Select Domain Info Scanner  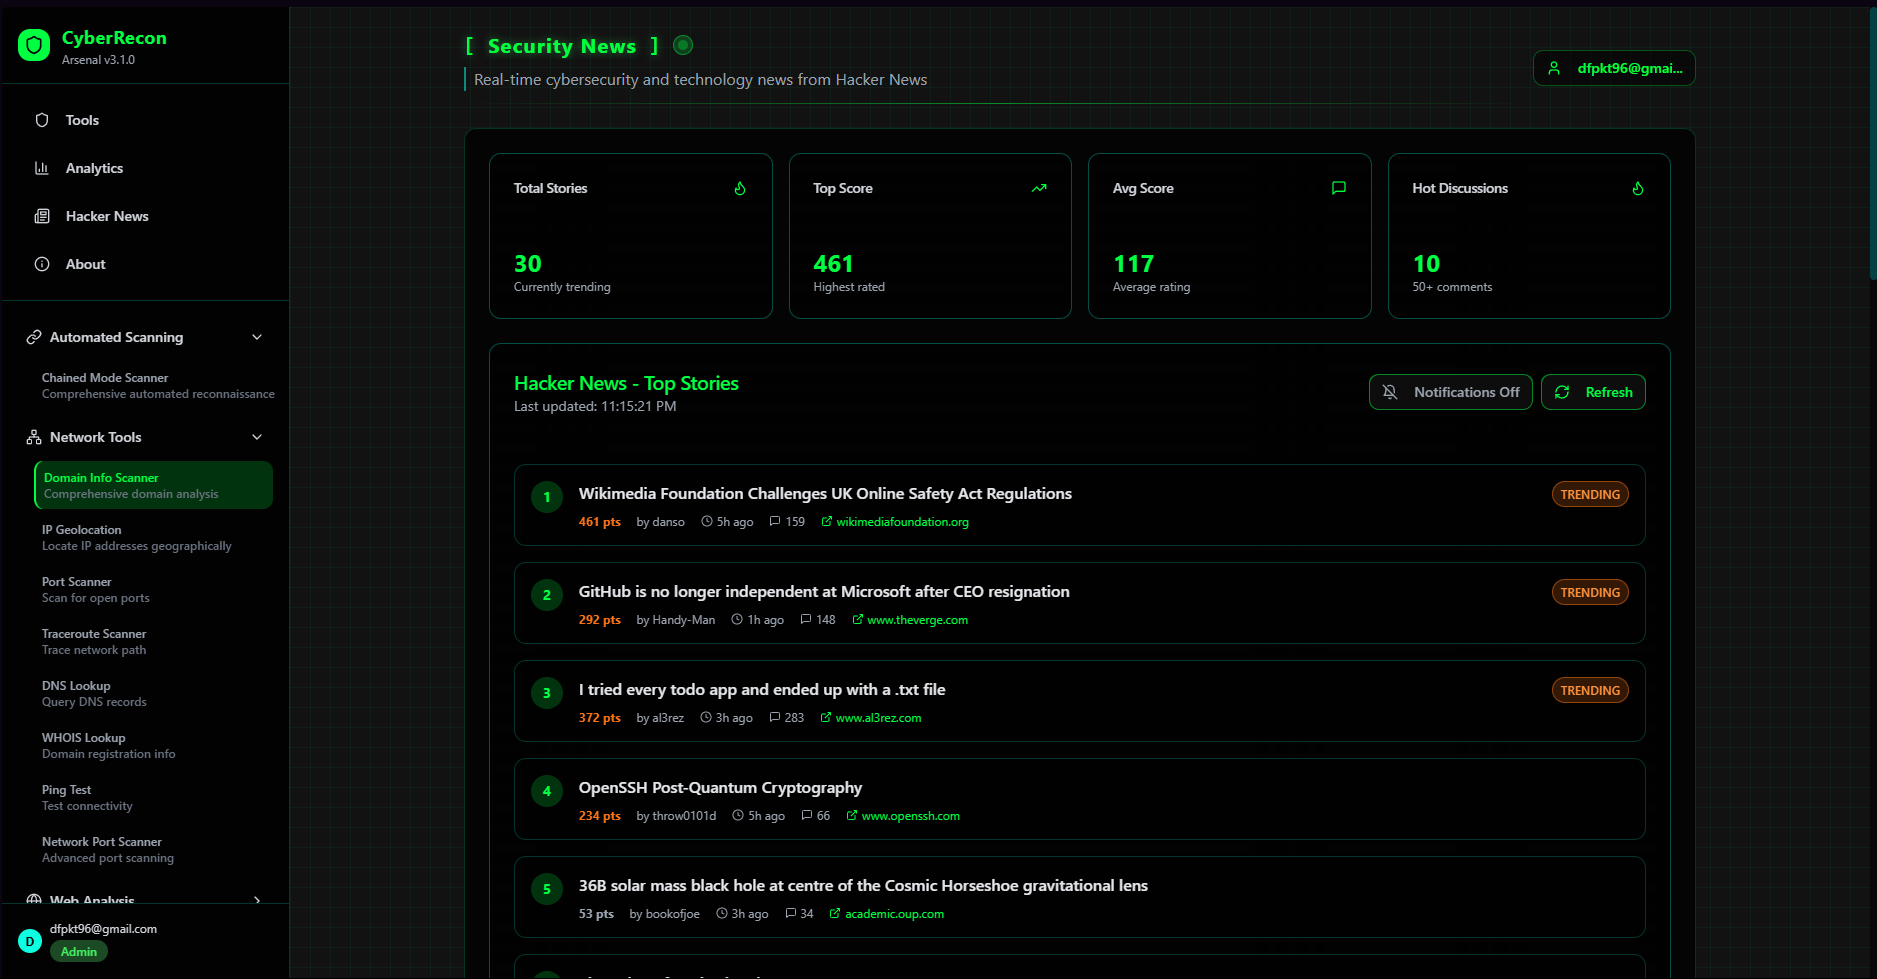153,485
